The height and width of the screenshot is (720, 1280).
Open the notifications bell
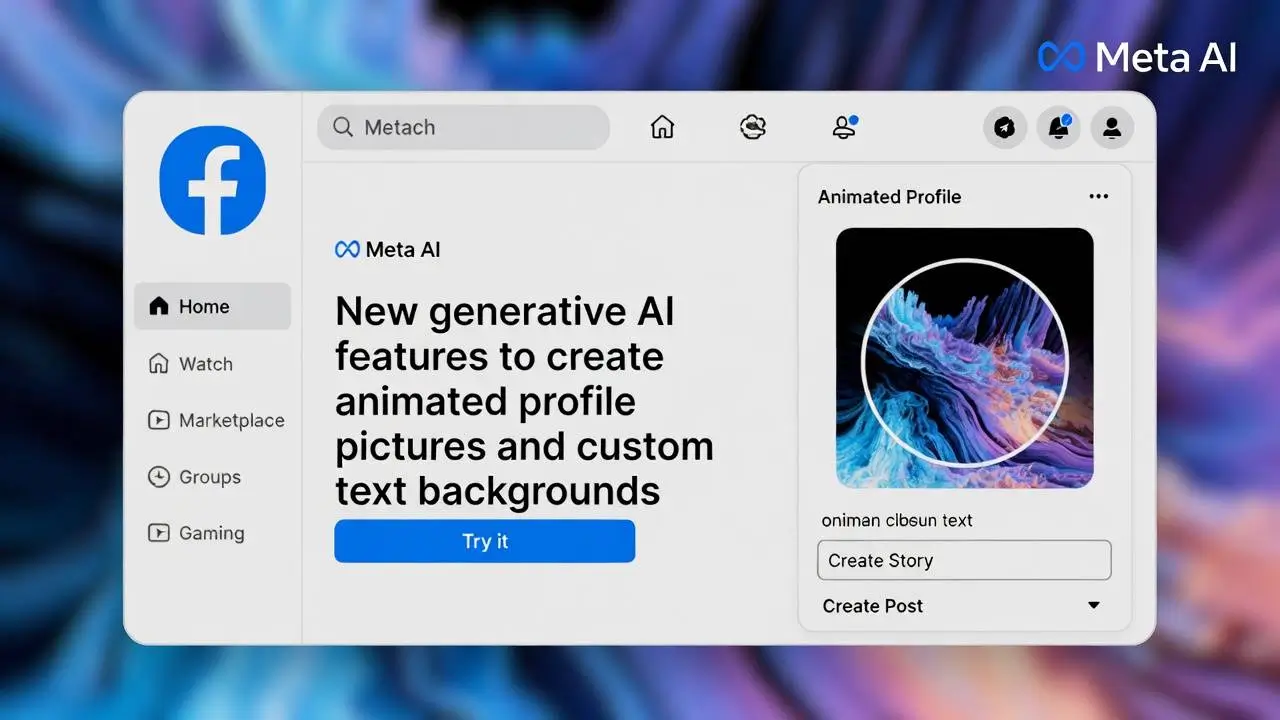click(x=1058, y=128)
